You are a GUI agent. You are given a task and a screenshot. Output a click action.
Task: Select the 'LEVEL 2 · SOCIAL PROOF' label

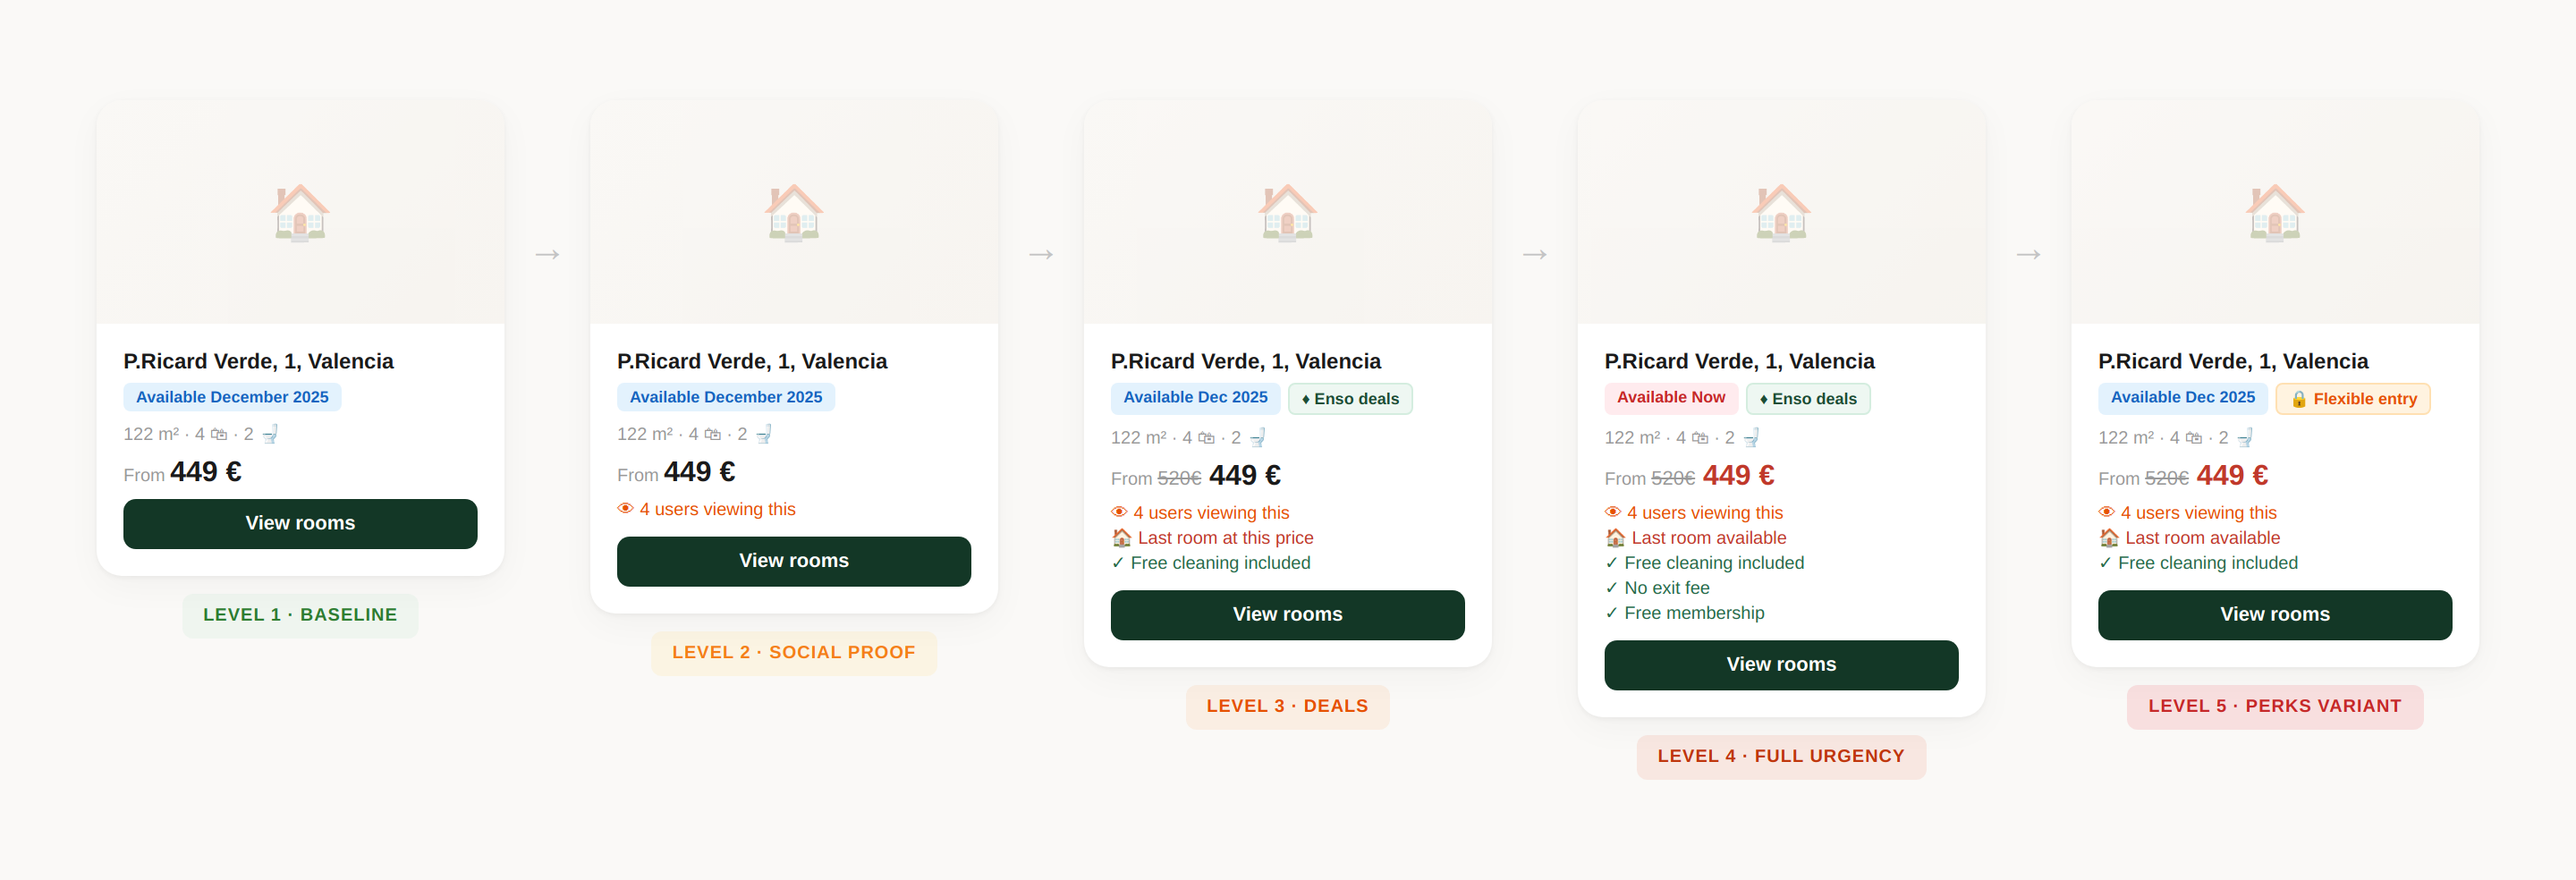(x=794, y=652)
